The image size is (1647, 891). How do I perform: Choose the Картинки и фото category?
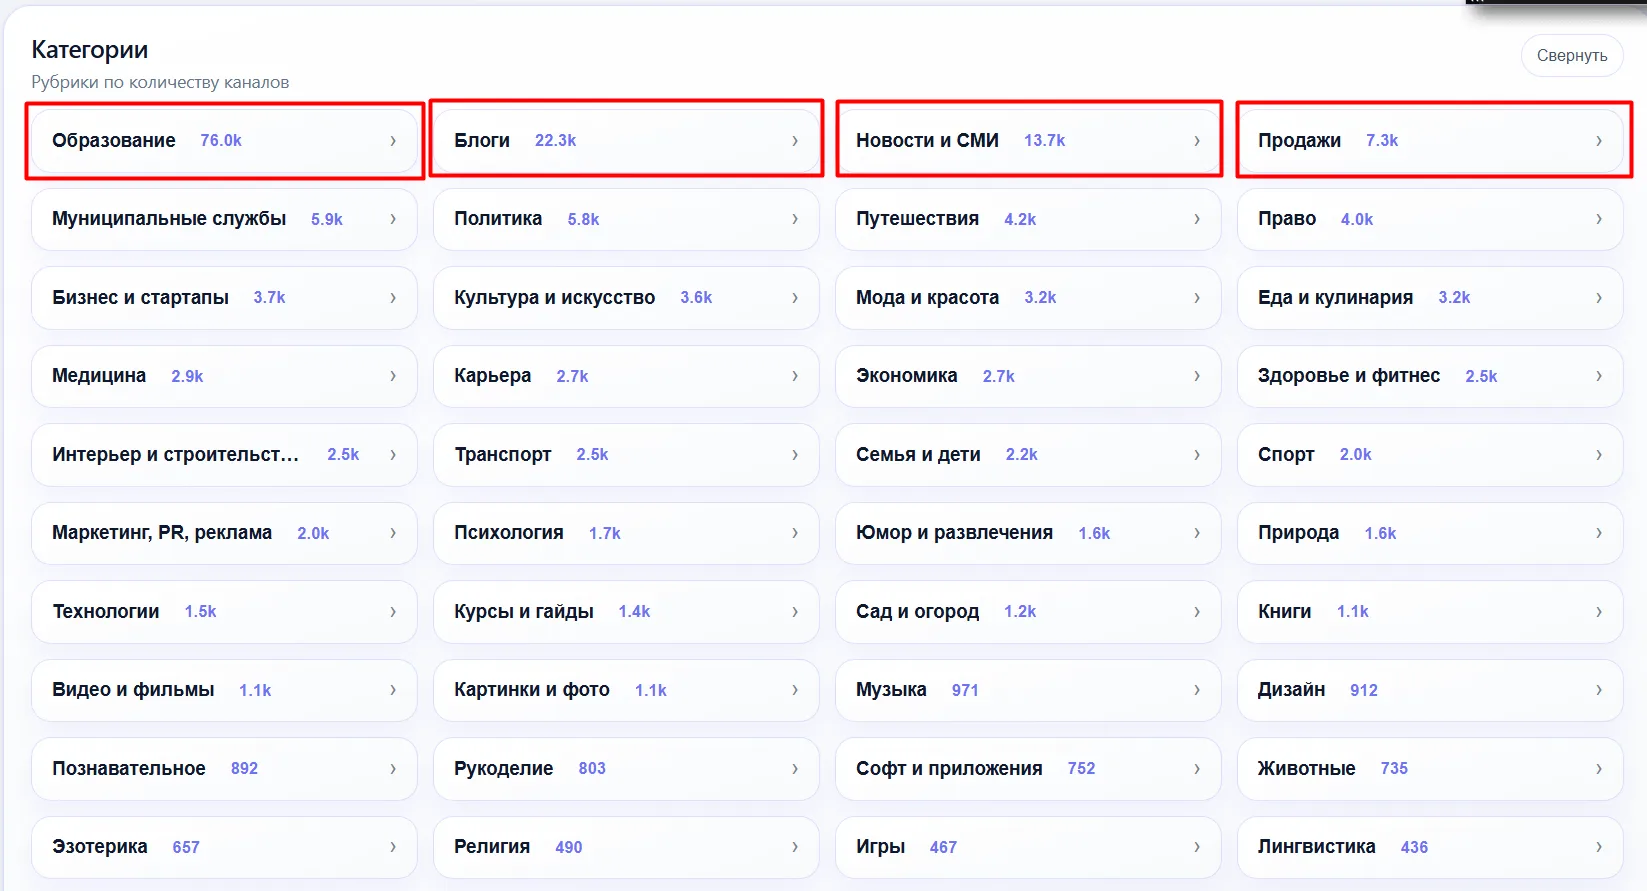tap(626, 690)
